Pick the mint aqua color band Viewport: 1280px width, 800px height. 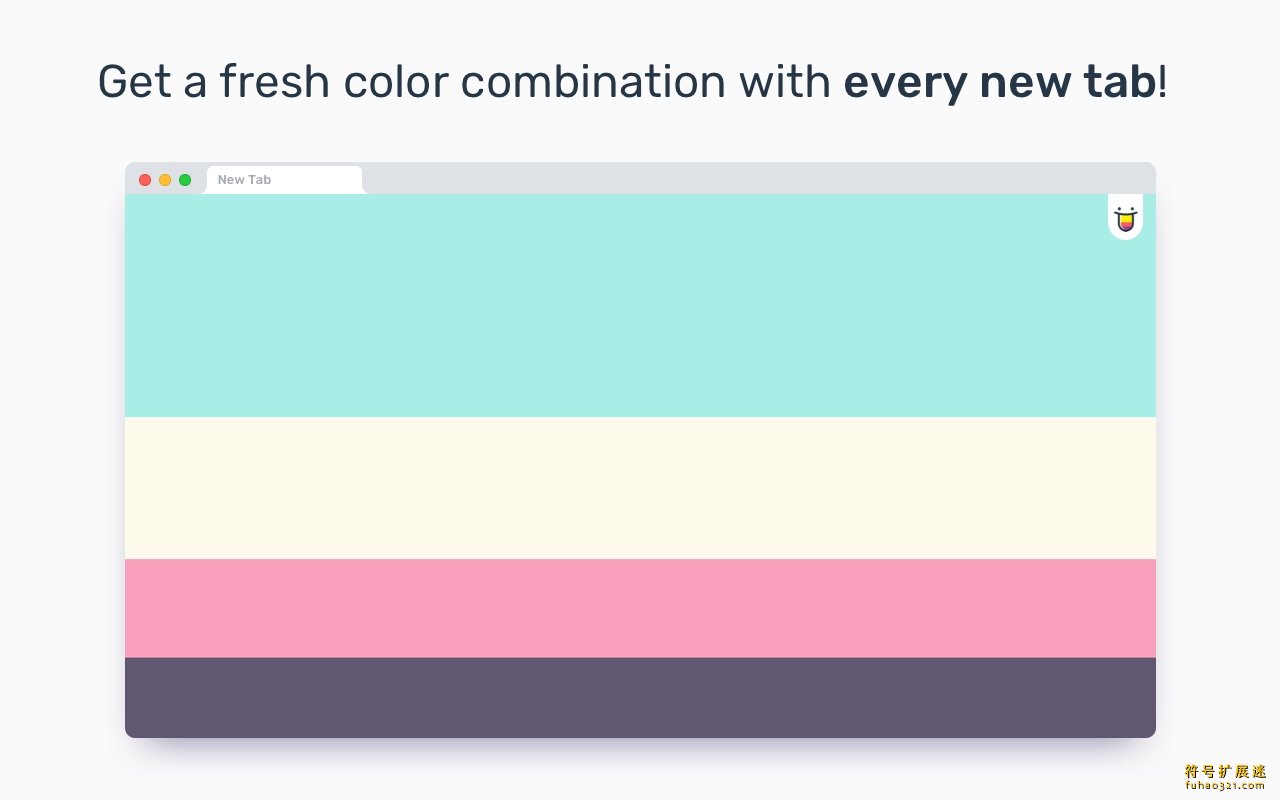click(640, 305)
